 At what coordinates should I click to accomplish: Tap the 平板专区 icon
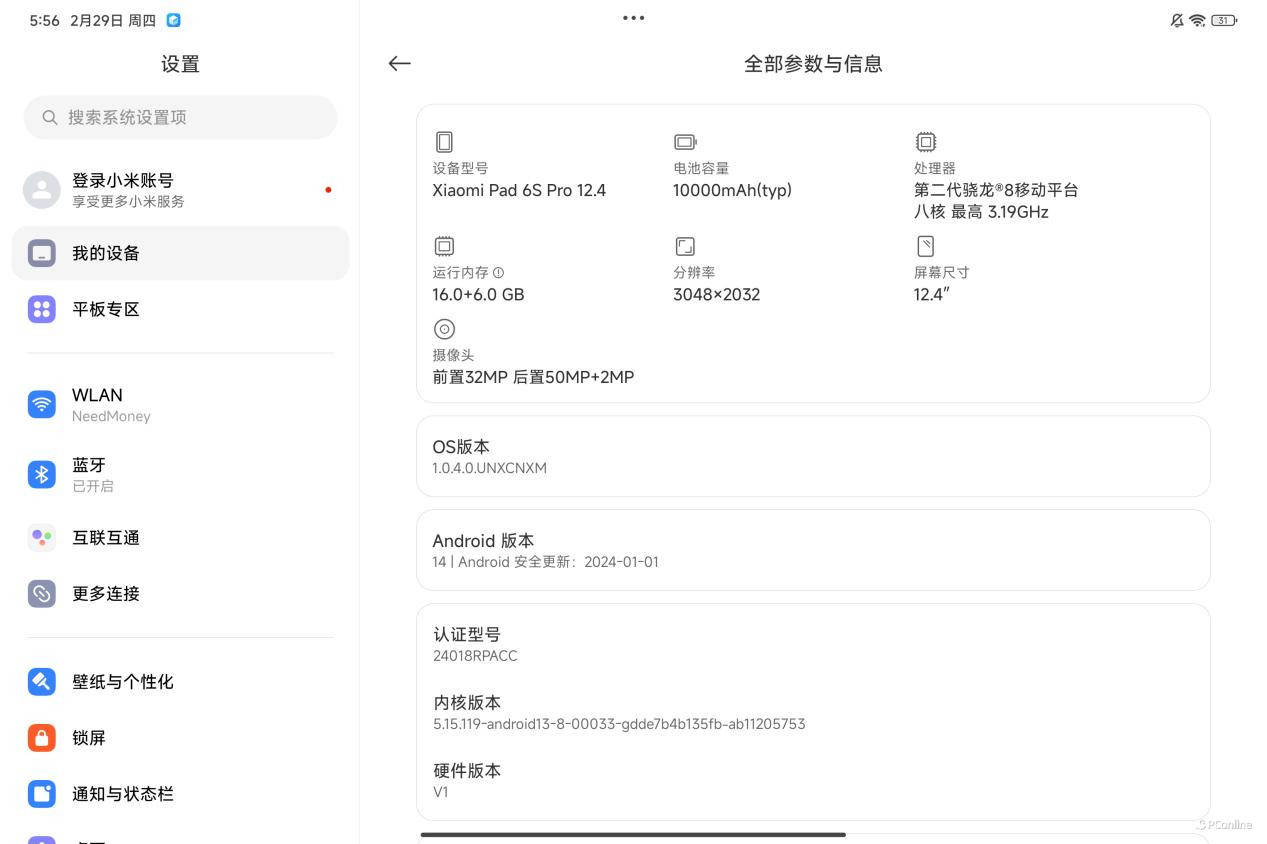click(42, 309)
